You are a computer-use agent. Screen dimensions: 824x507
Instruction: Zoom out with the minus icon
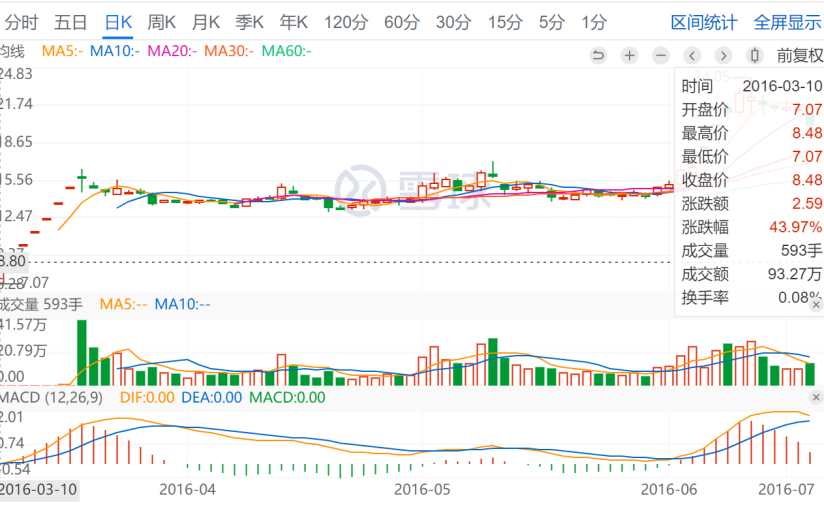click(x=660, y=55)
